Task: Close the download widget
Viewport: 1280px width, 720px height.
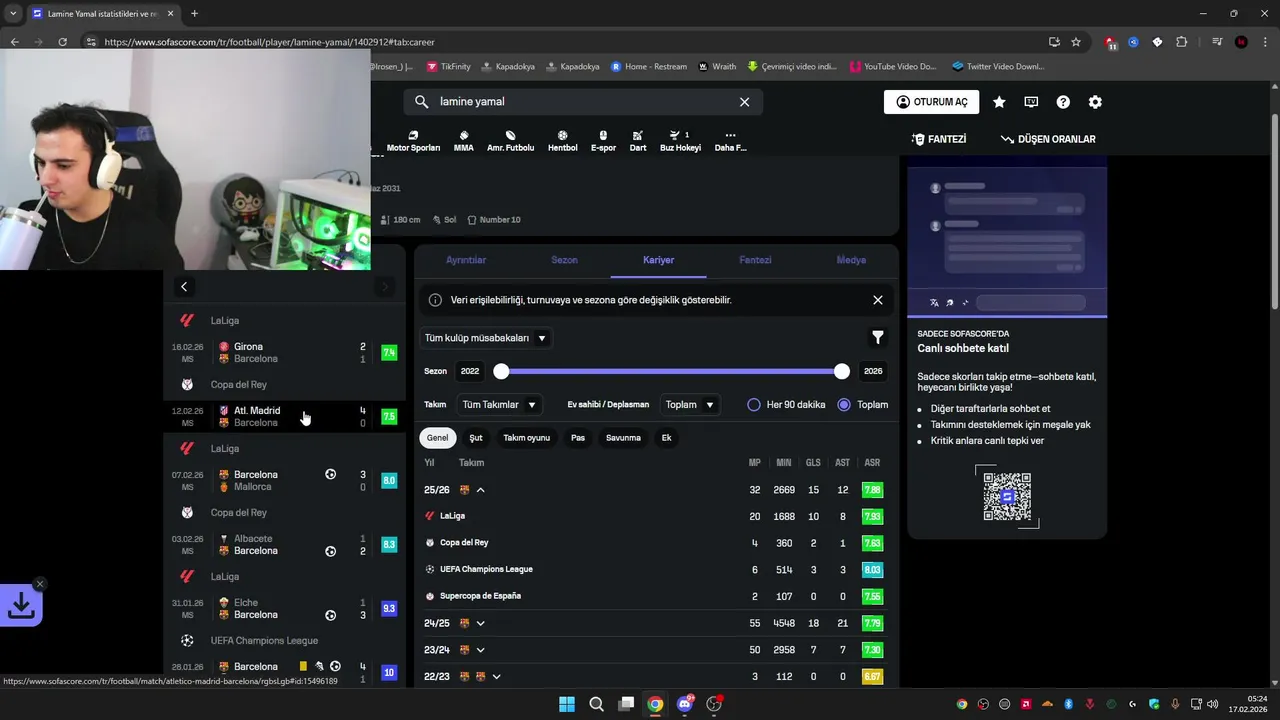Action: tap(40, 584)
